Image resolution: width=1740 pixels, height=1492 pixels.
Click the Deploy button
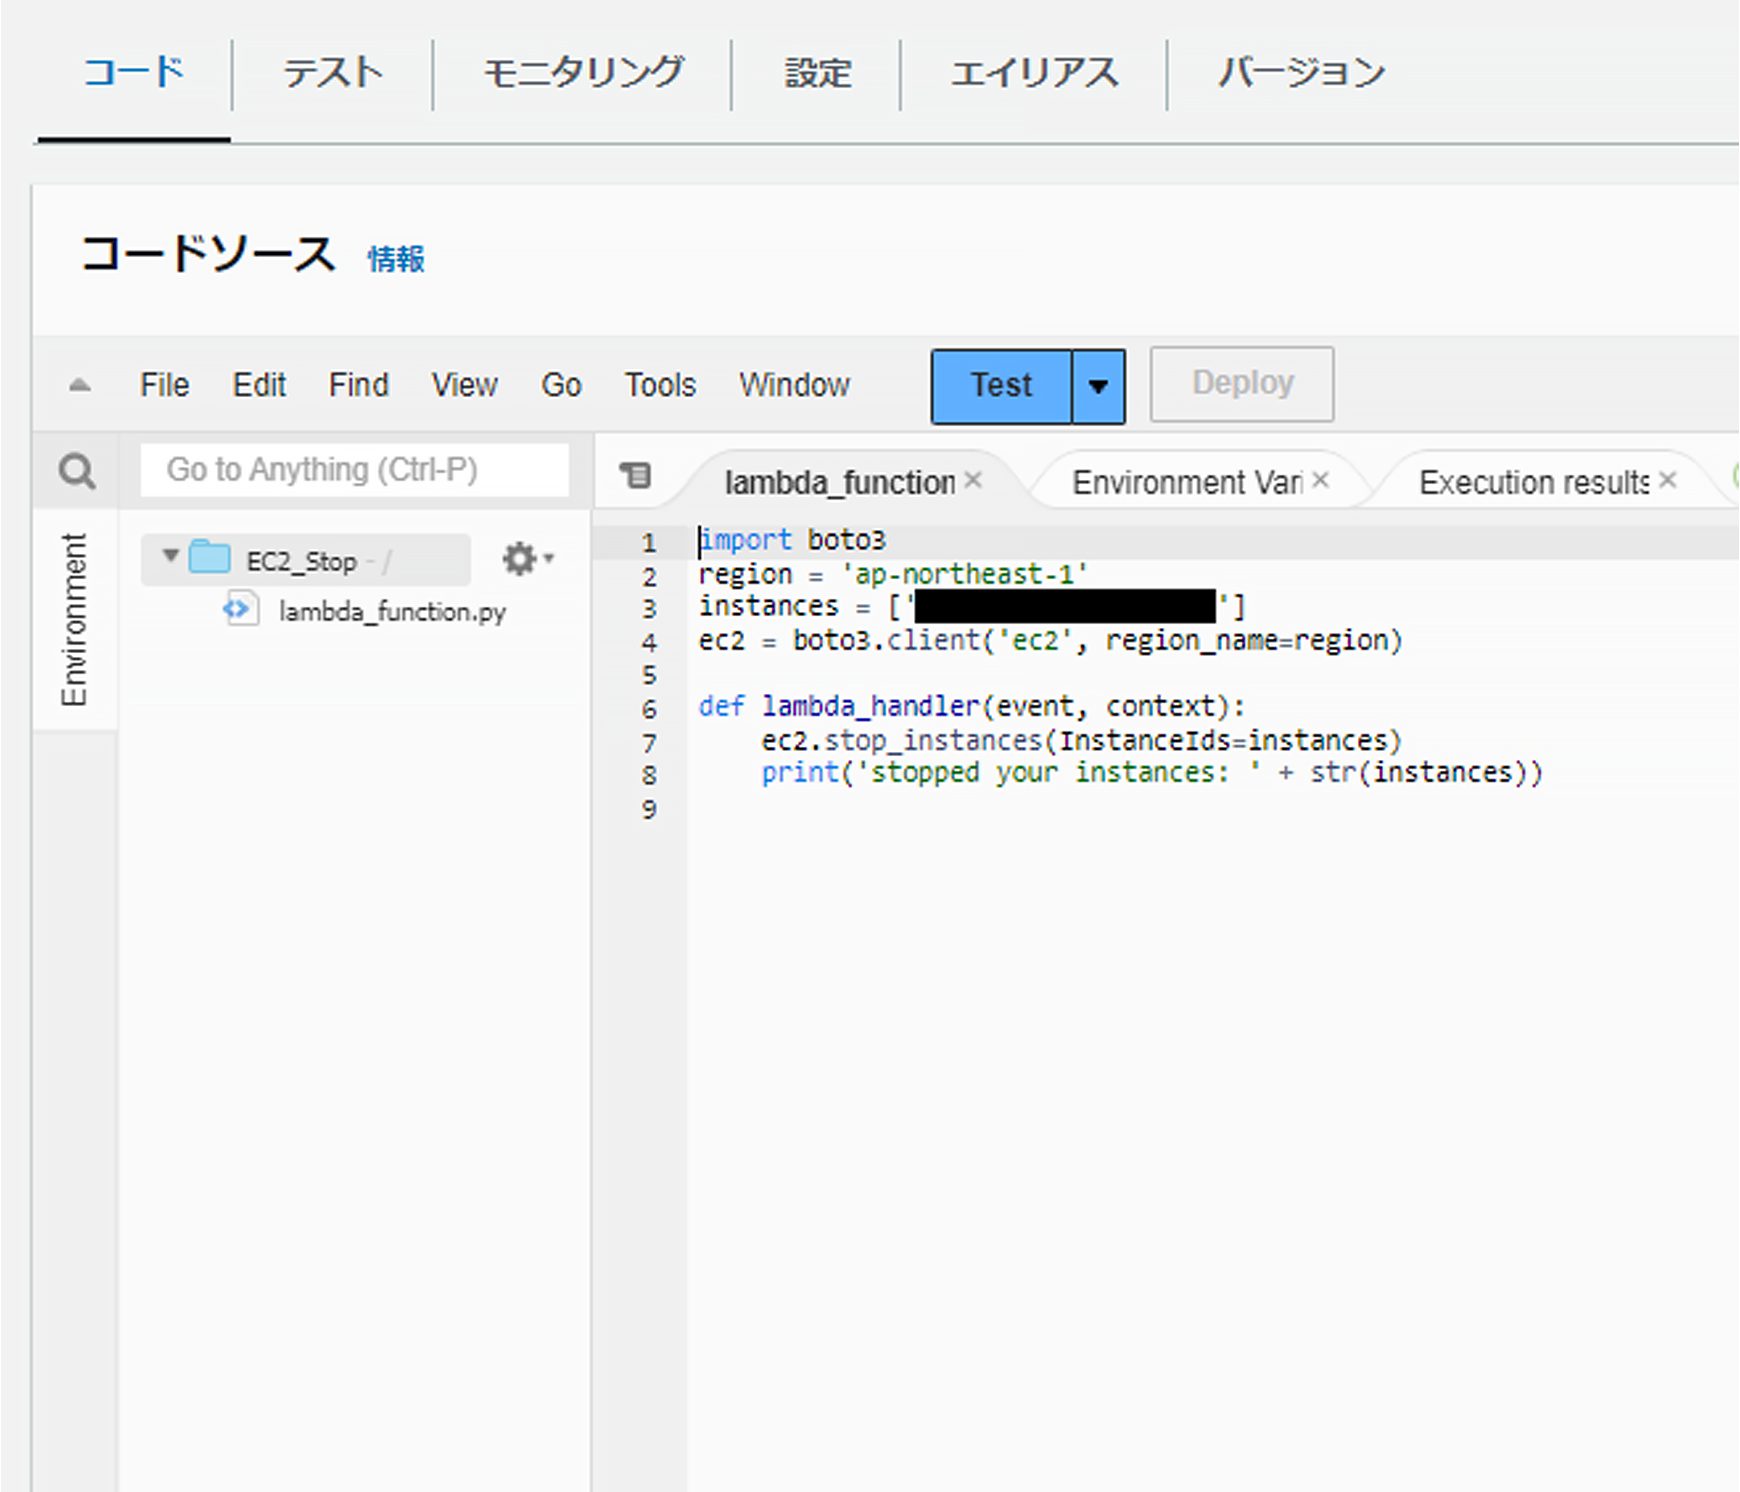1242,384
